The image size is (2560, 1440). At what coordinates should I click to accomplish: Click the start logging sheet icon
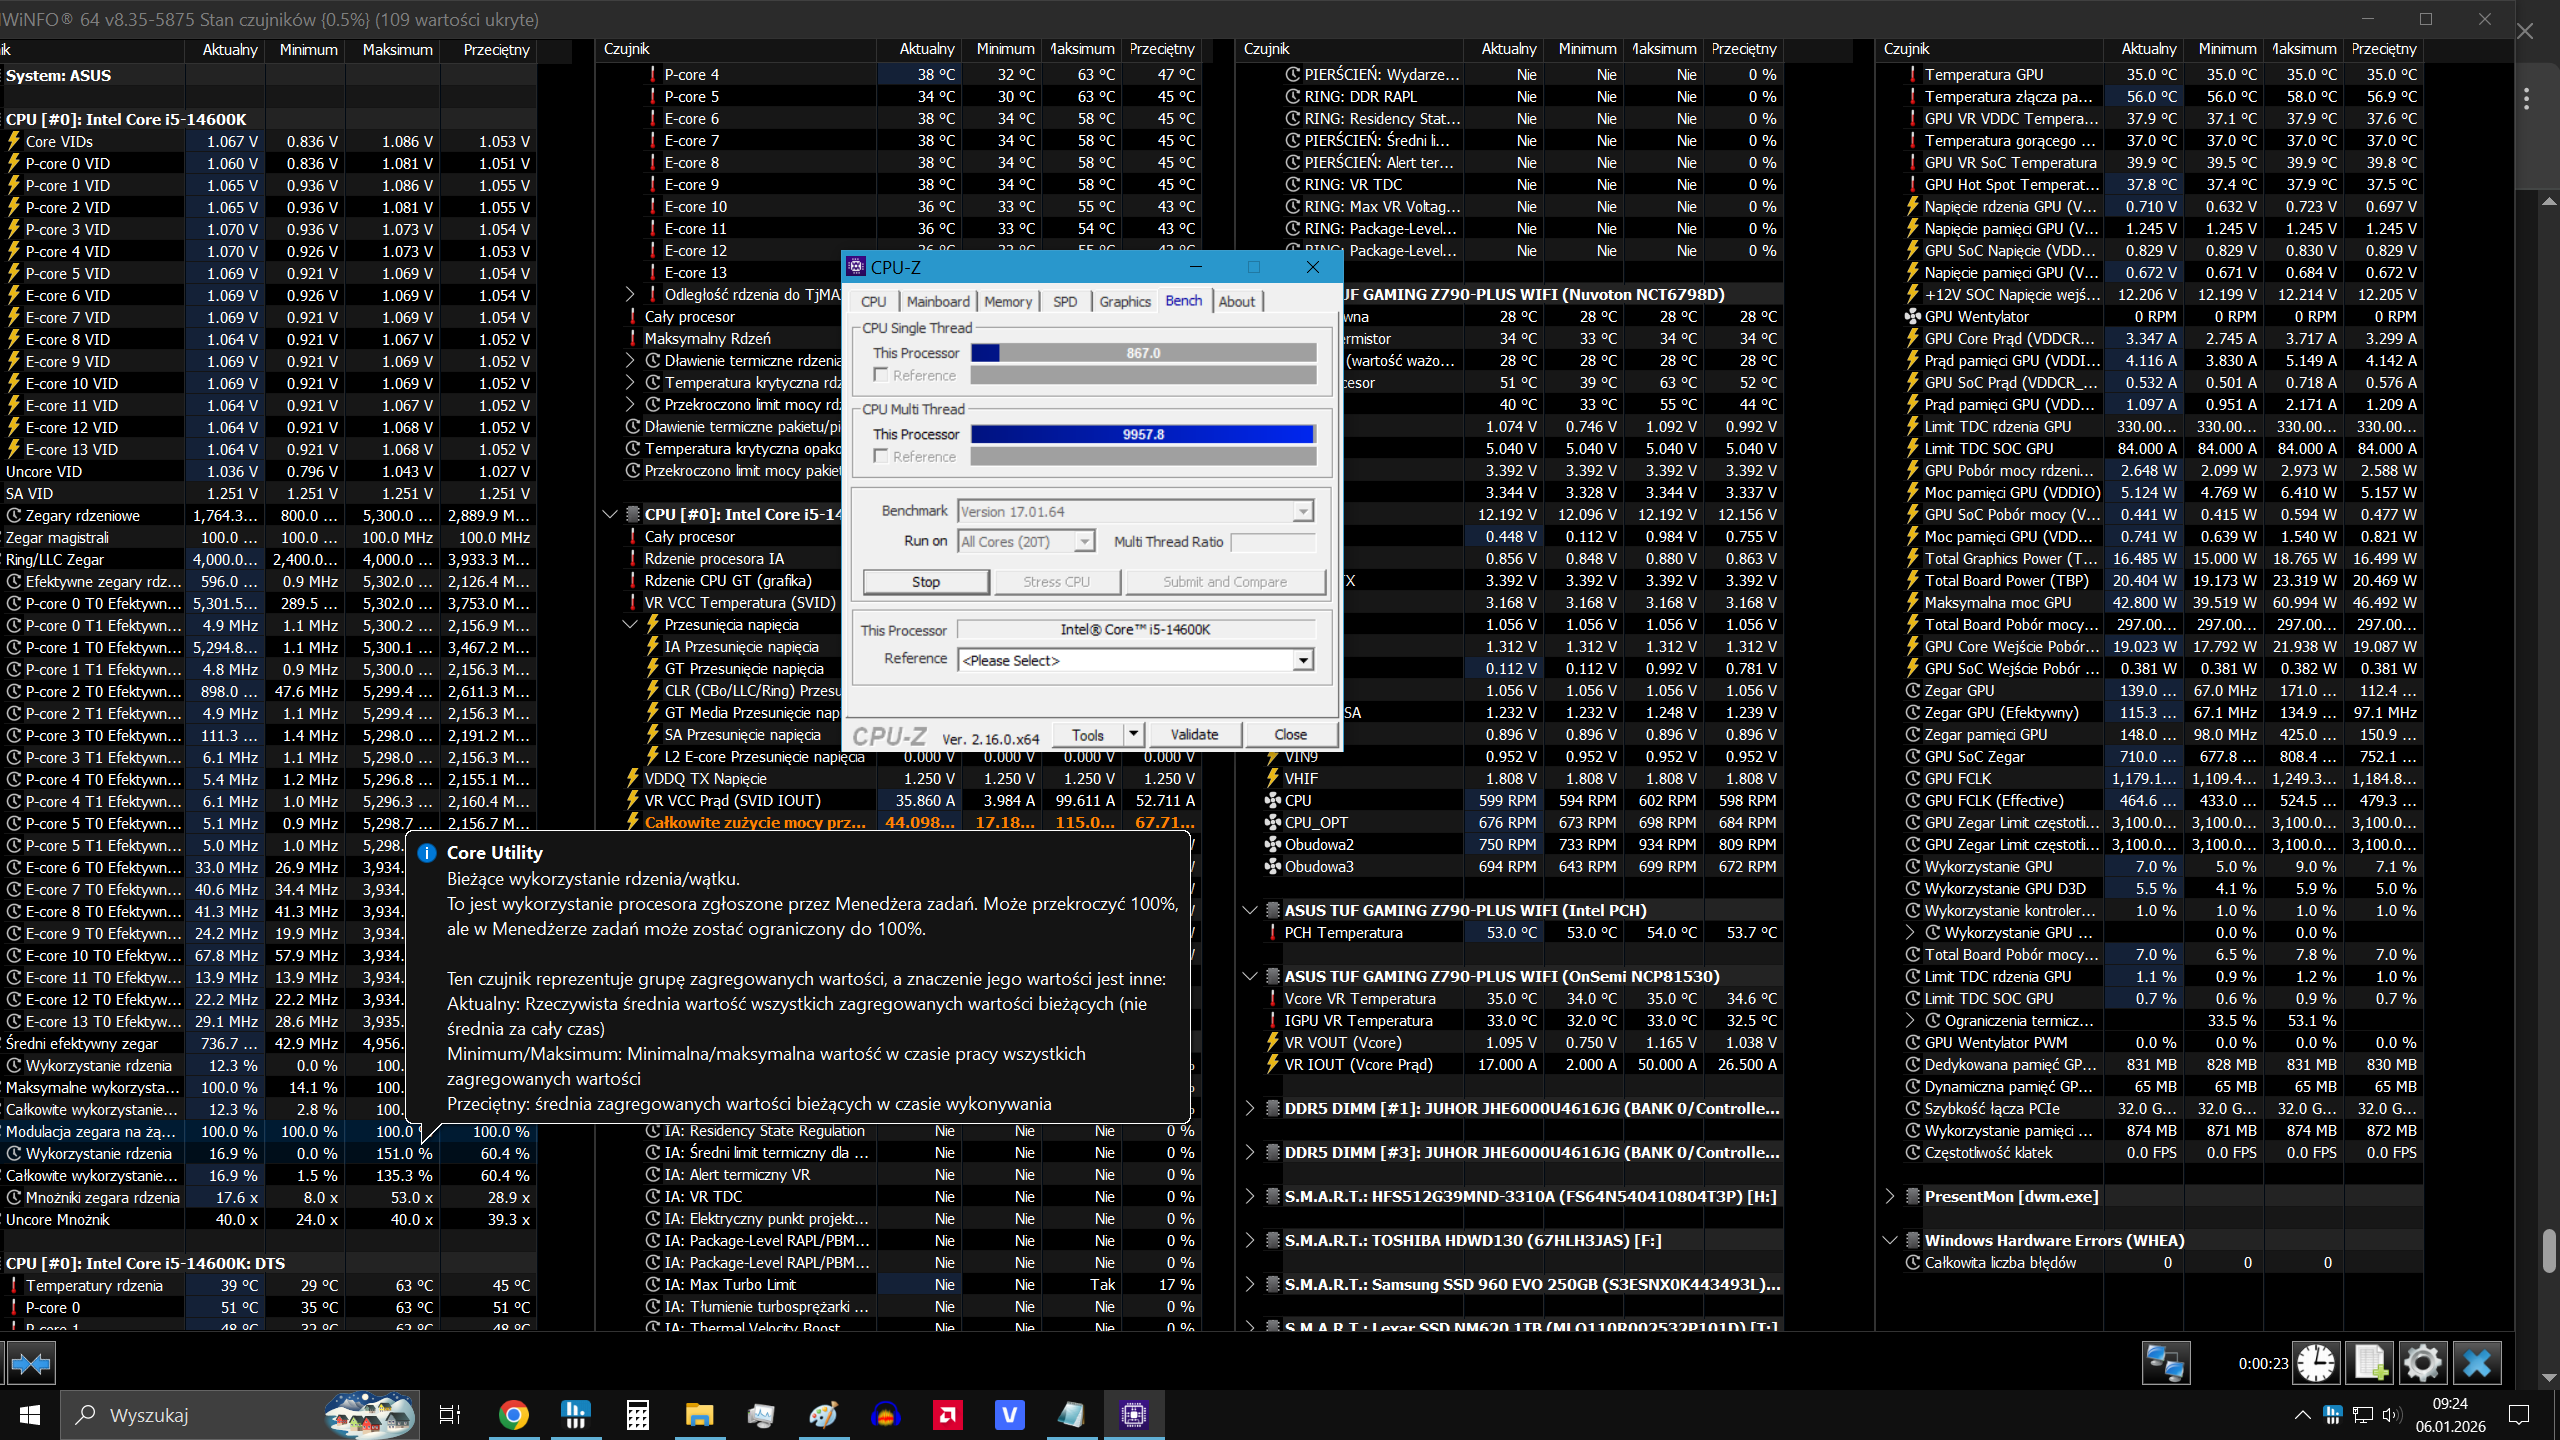coord(2371,1363)
